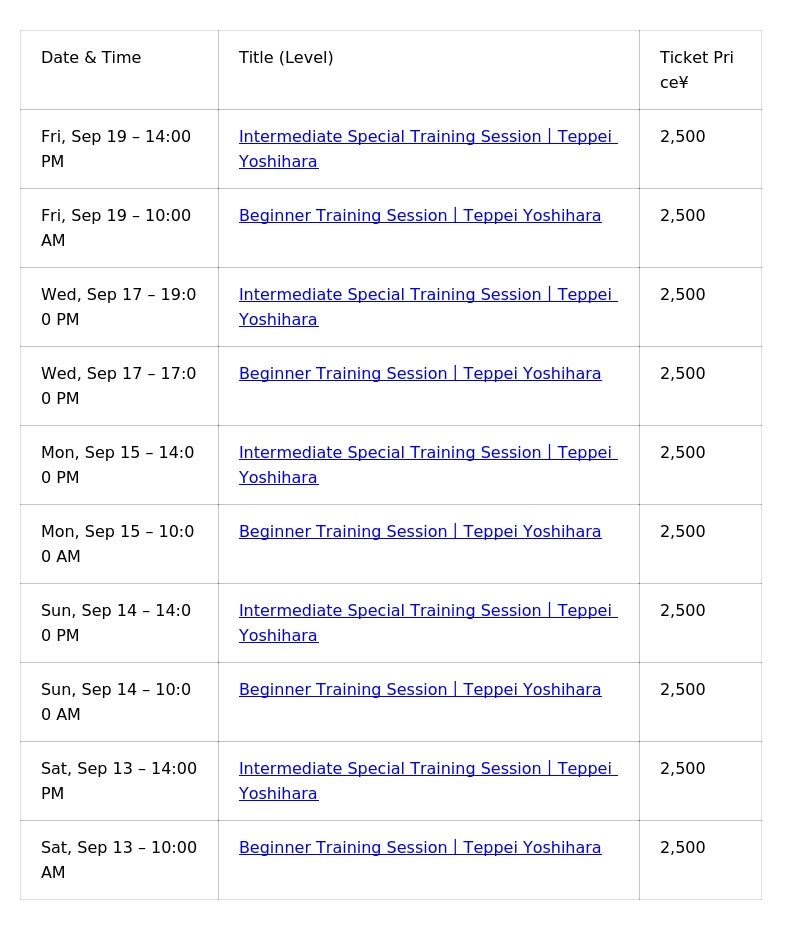This screenshot has width=800, height=930.
Task: Open the Wed Sep 17 17:00 Beginner session link
Action: click(x=420, y=374)
